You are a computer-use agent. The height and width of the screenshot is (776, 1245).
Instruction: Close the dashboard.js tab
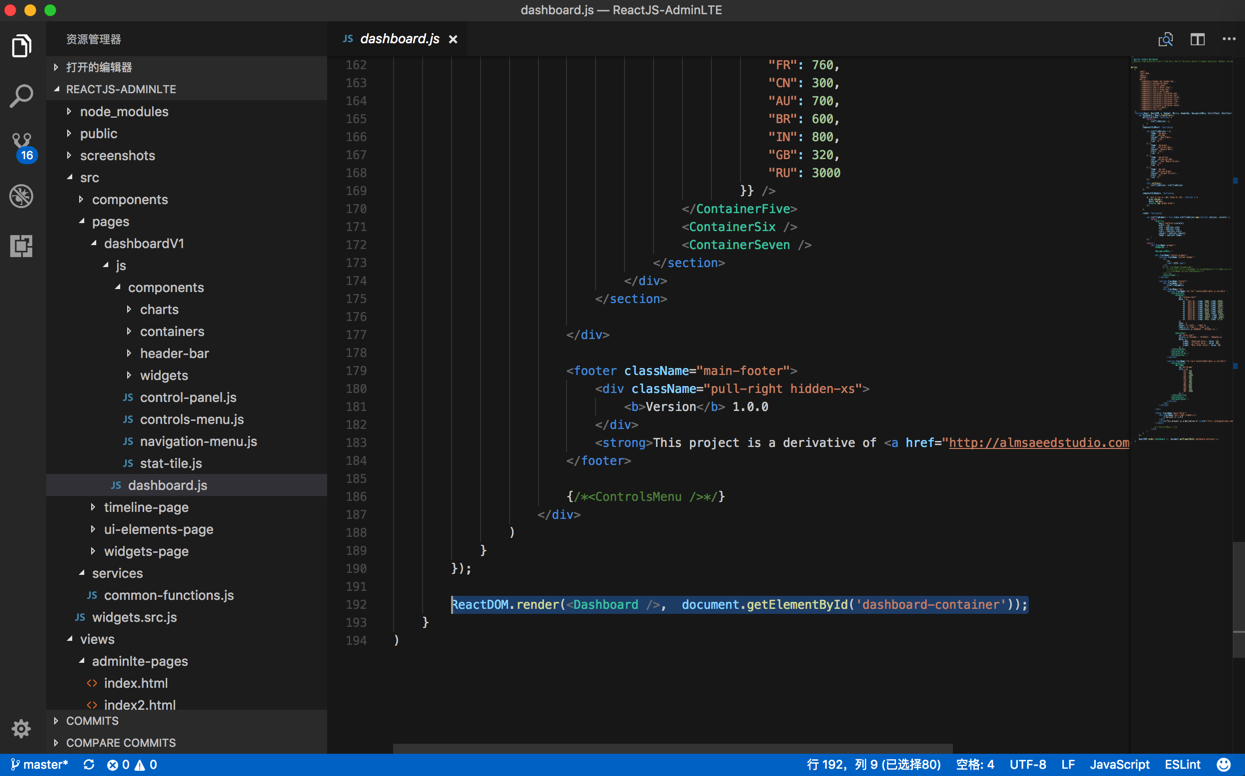tap(453, 39)
